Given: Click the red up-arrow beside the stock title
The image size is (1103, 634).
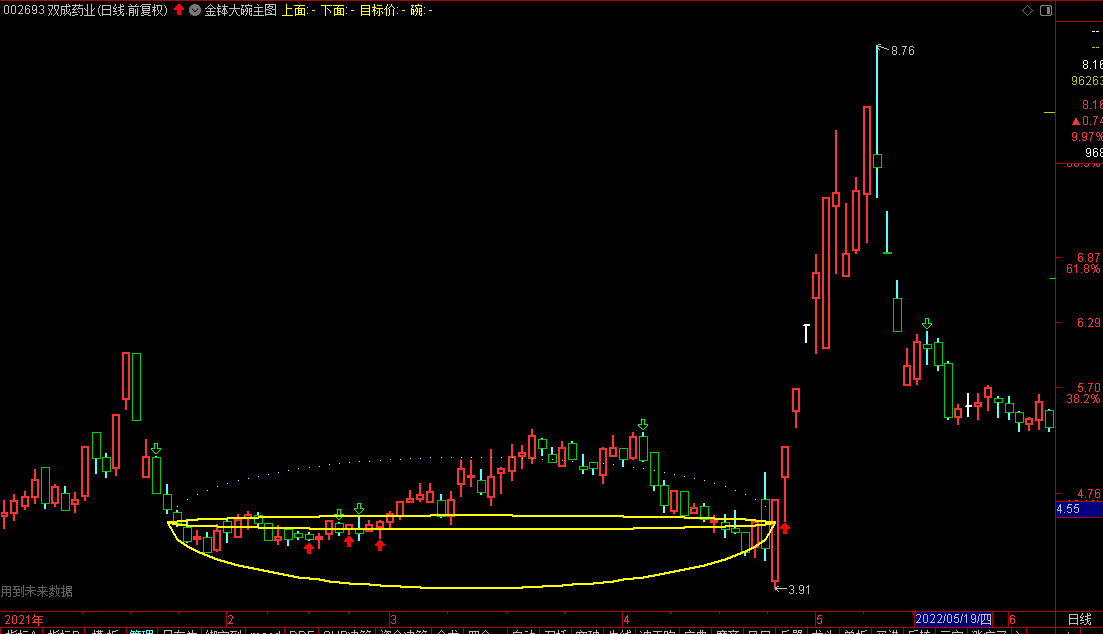Looking at the screenshot, I should click(179, 10).
